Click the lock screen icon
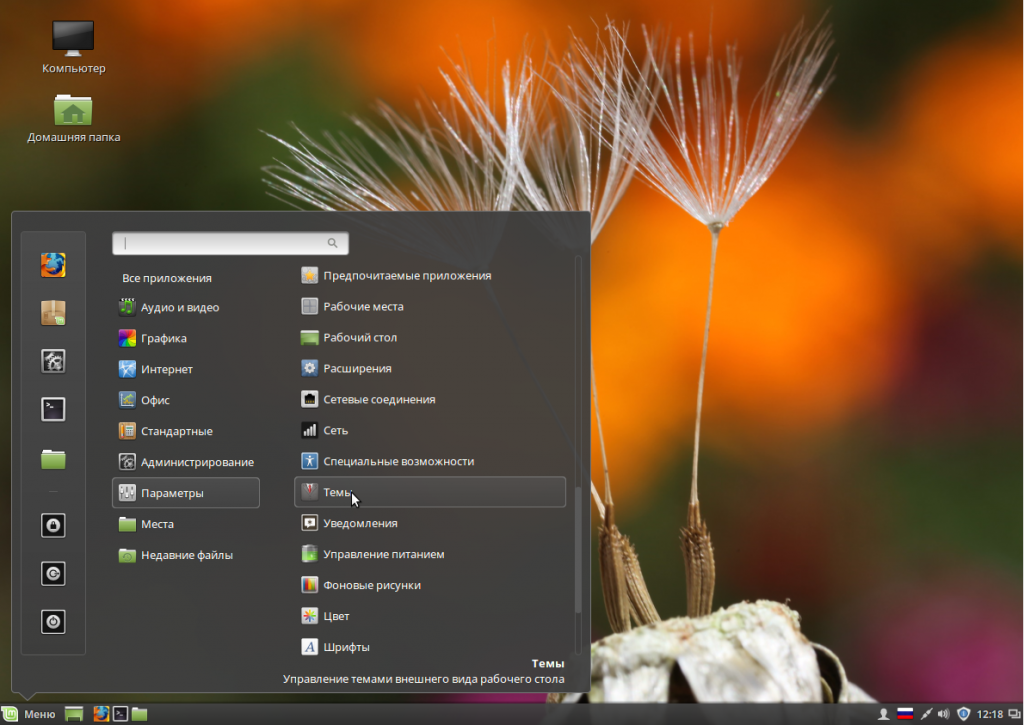Viewport: 1024px width, 725px height. point(53,525)
